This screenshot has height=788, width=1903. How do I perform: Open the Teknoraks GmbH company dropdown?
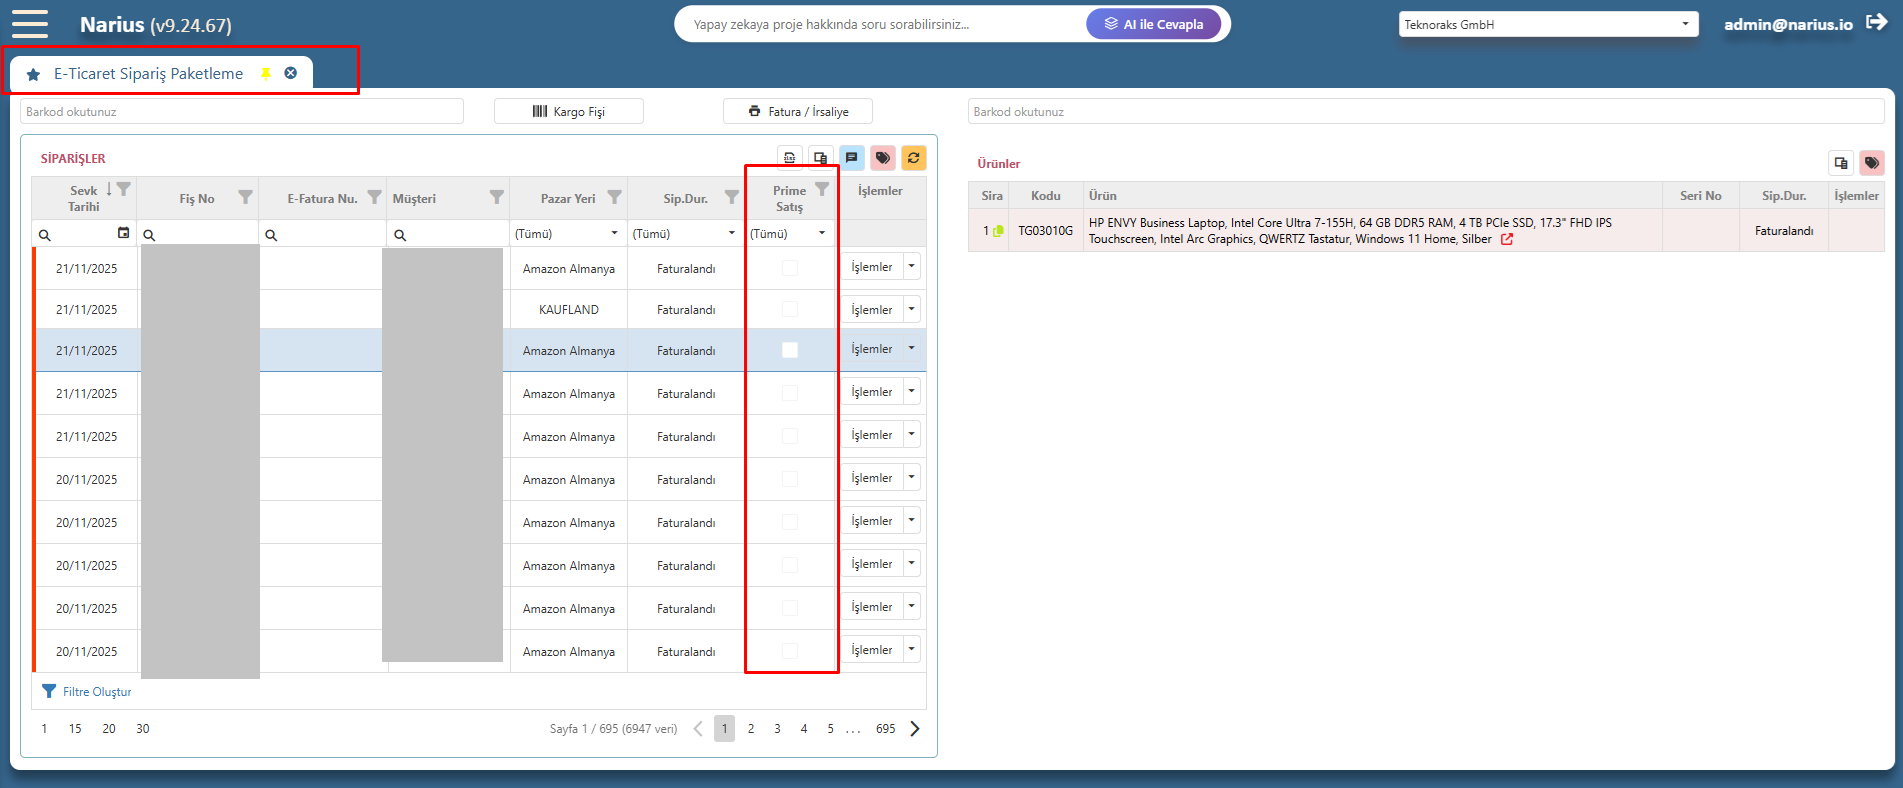(1548, 24)
